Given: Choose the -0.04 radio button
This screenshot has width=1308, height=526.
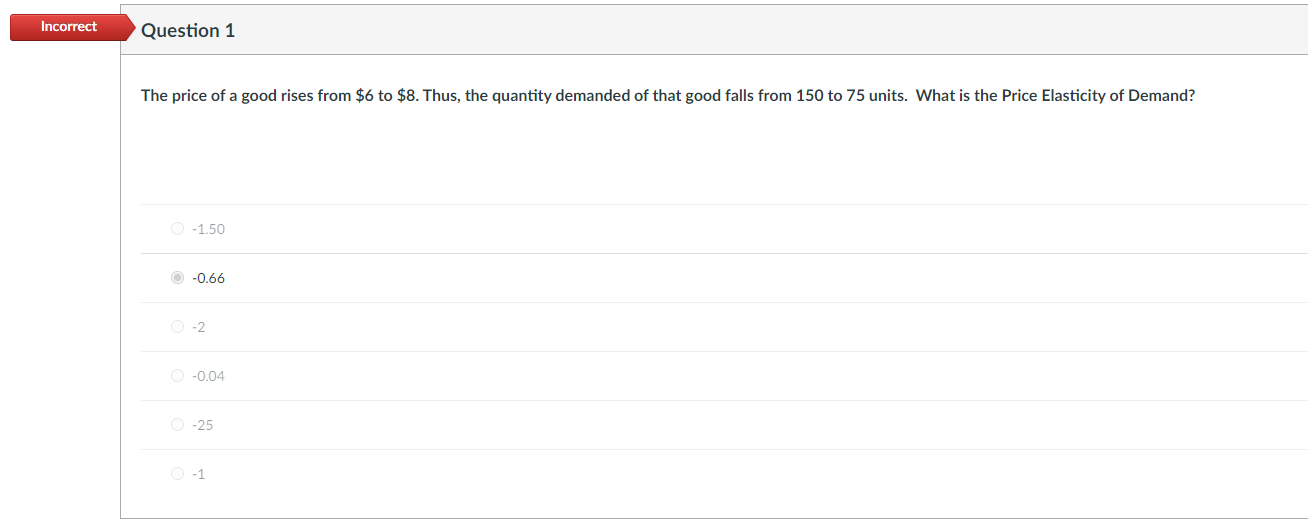Looking at the screenshot, I should 178,376.
